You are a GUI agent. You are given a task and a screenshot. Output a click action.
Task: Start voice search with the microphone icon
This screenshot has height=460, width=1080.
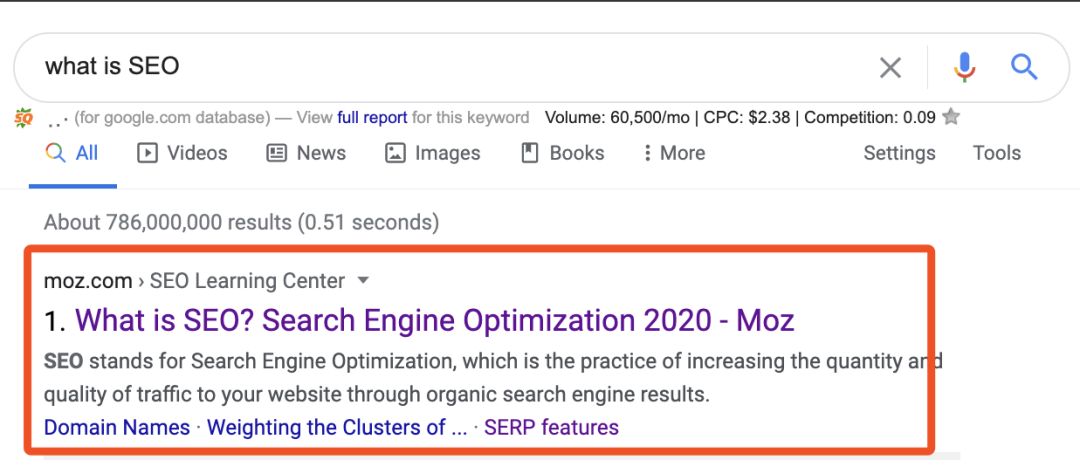(965, 67)
